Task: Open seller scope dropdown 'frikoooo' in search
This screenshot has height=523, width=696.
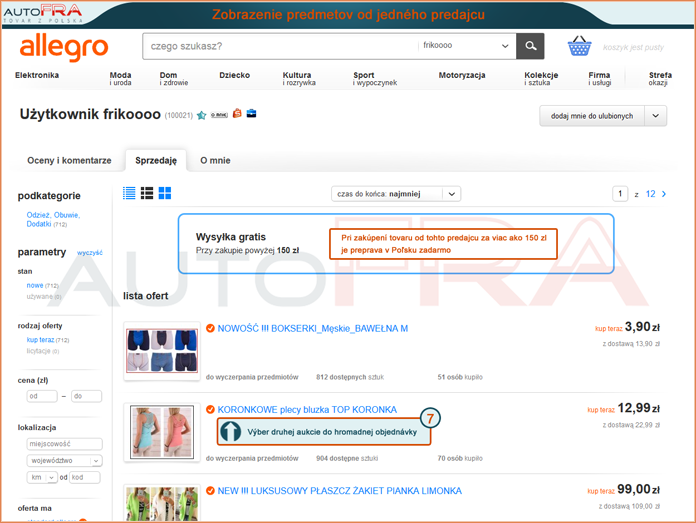Action: pyautogui.click(x=466, y=46)
